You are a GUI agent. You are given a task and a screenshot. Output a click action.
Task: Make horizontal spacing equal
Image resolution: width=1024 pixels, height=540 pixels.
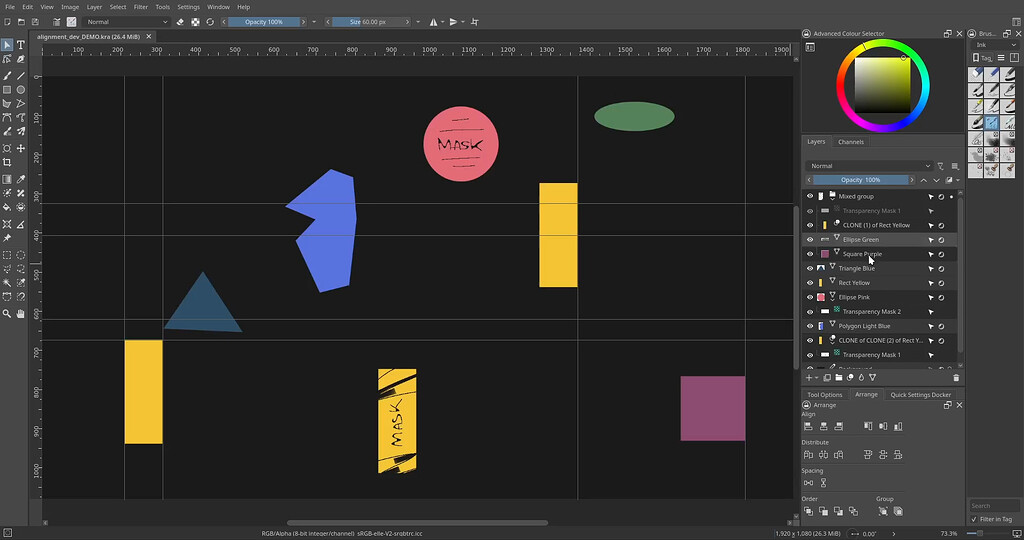point(808,483)
